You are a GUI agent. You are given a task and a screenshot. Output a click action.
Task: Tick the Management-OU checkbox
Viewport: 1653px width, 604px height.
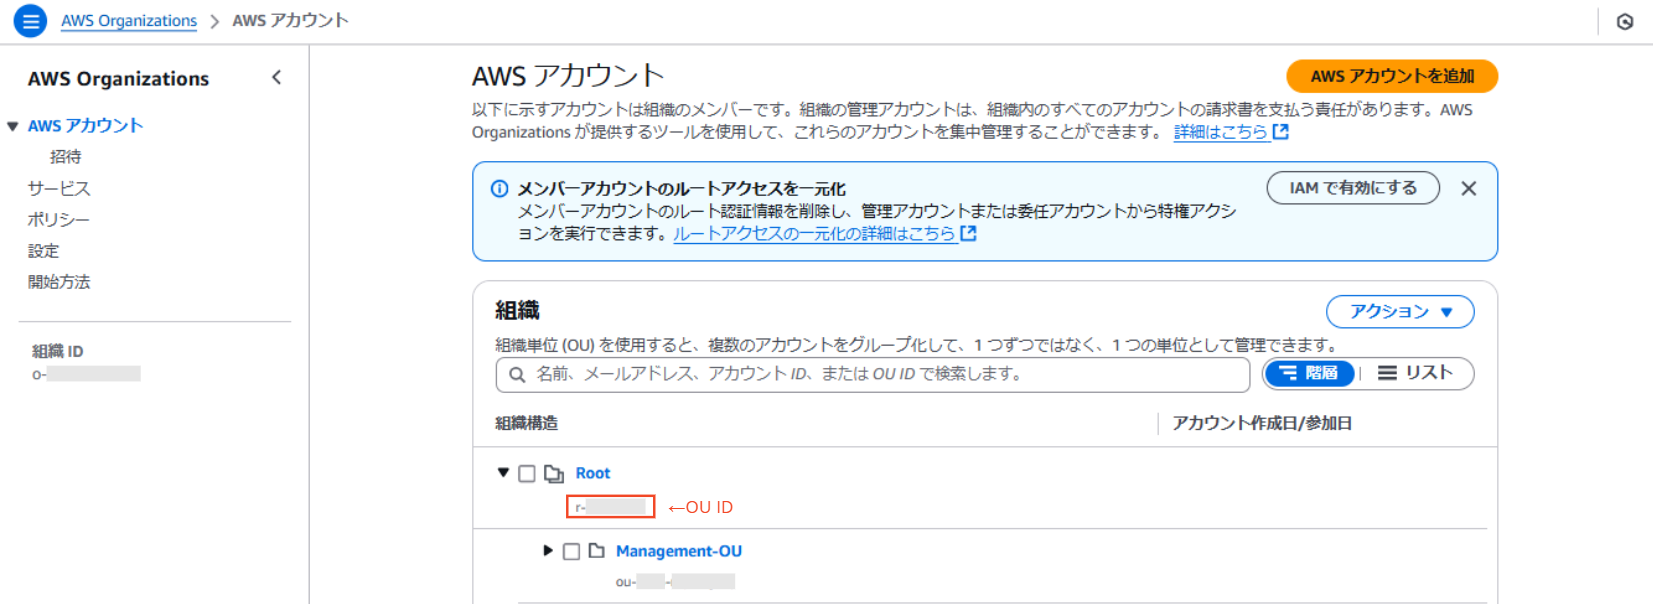(x=571, y=552)
